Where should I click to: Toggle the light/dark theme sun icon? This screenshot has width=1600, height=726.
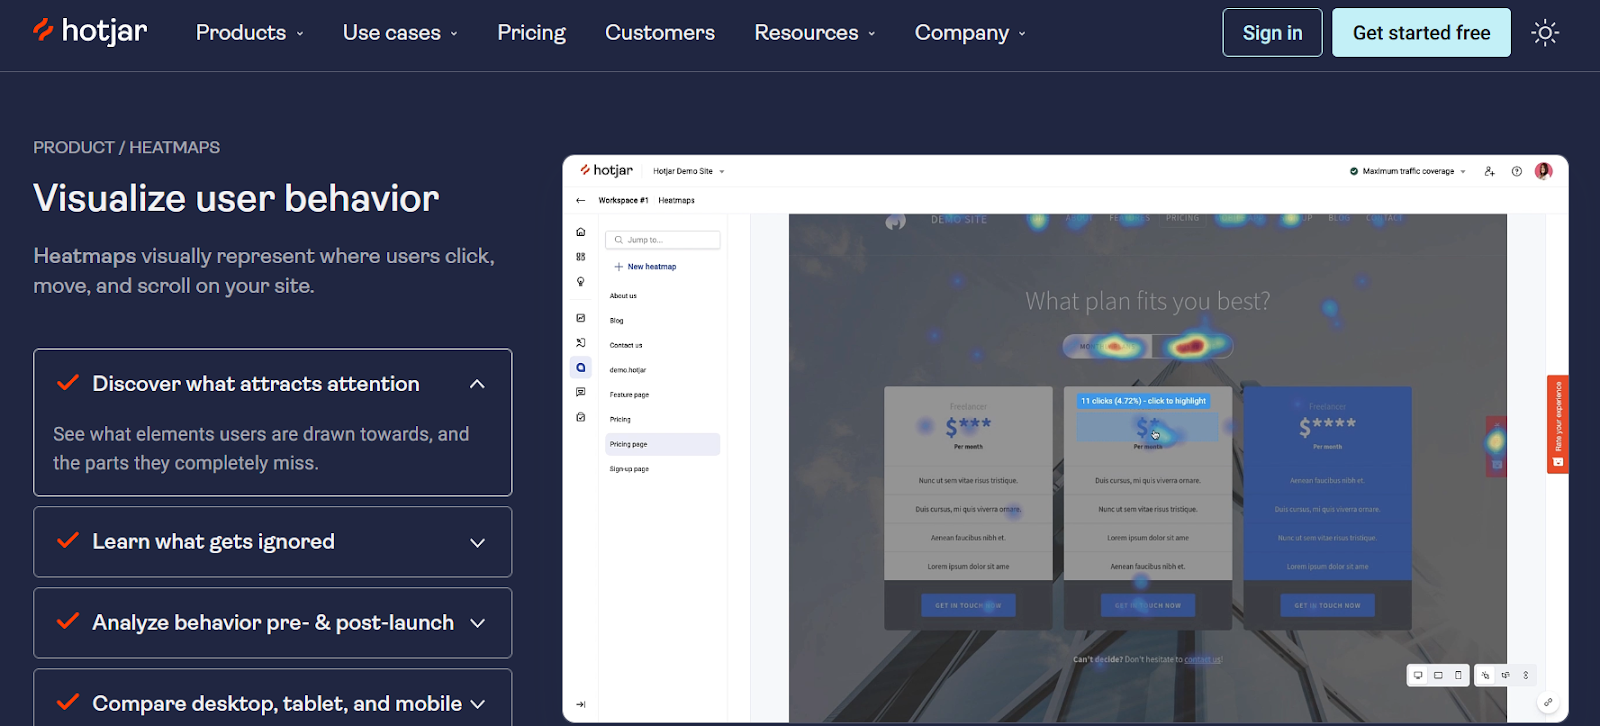coord(1545,33)
